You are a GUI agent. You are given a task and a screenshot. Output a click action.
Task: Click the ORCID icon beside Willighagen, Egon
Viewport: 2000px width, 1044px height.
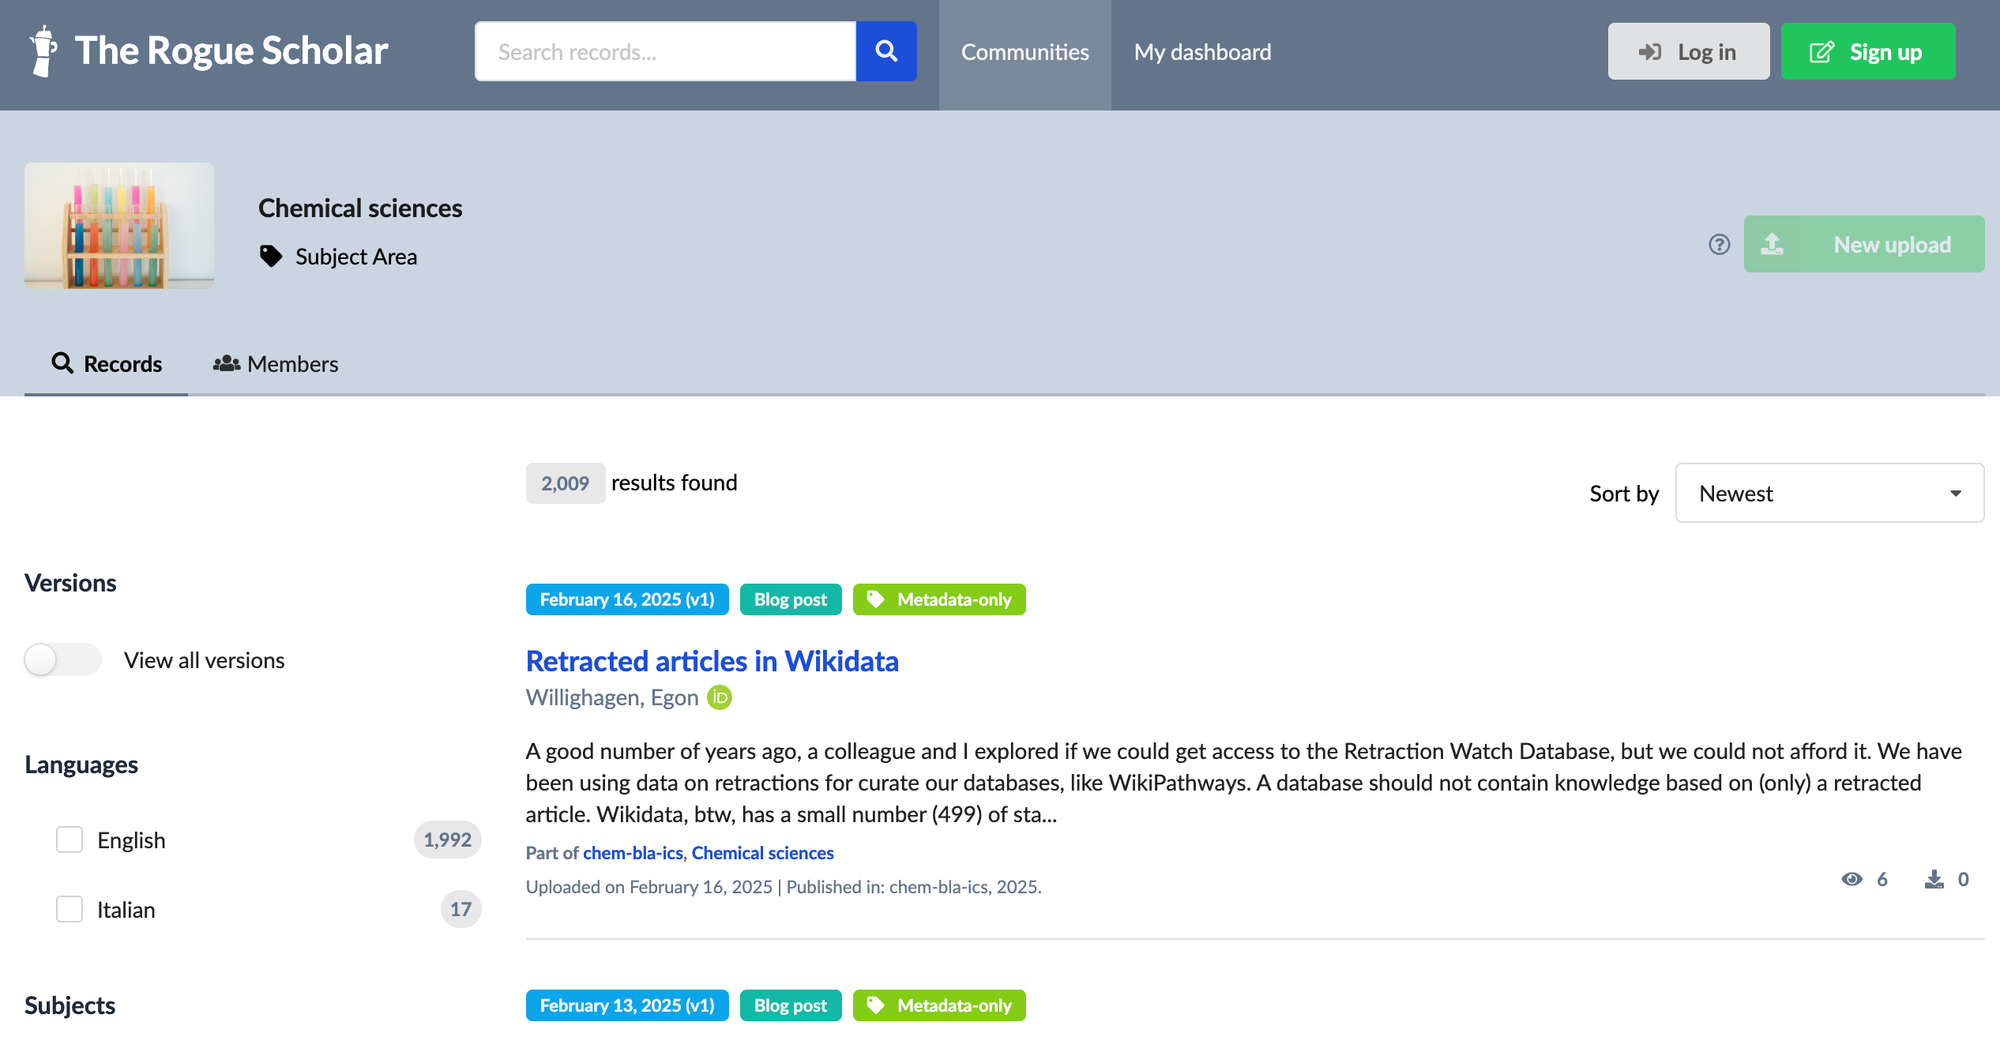[720, 697]
